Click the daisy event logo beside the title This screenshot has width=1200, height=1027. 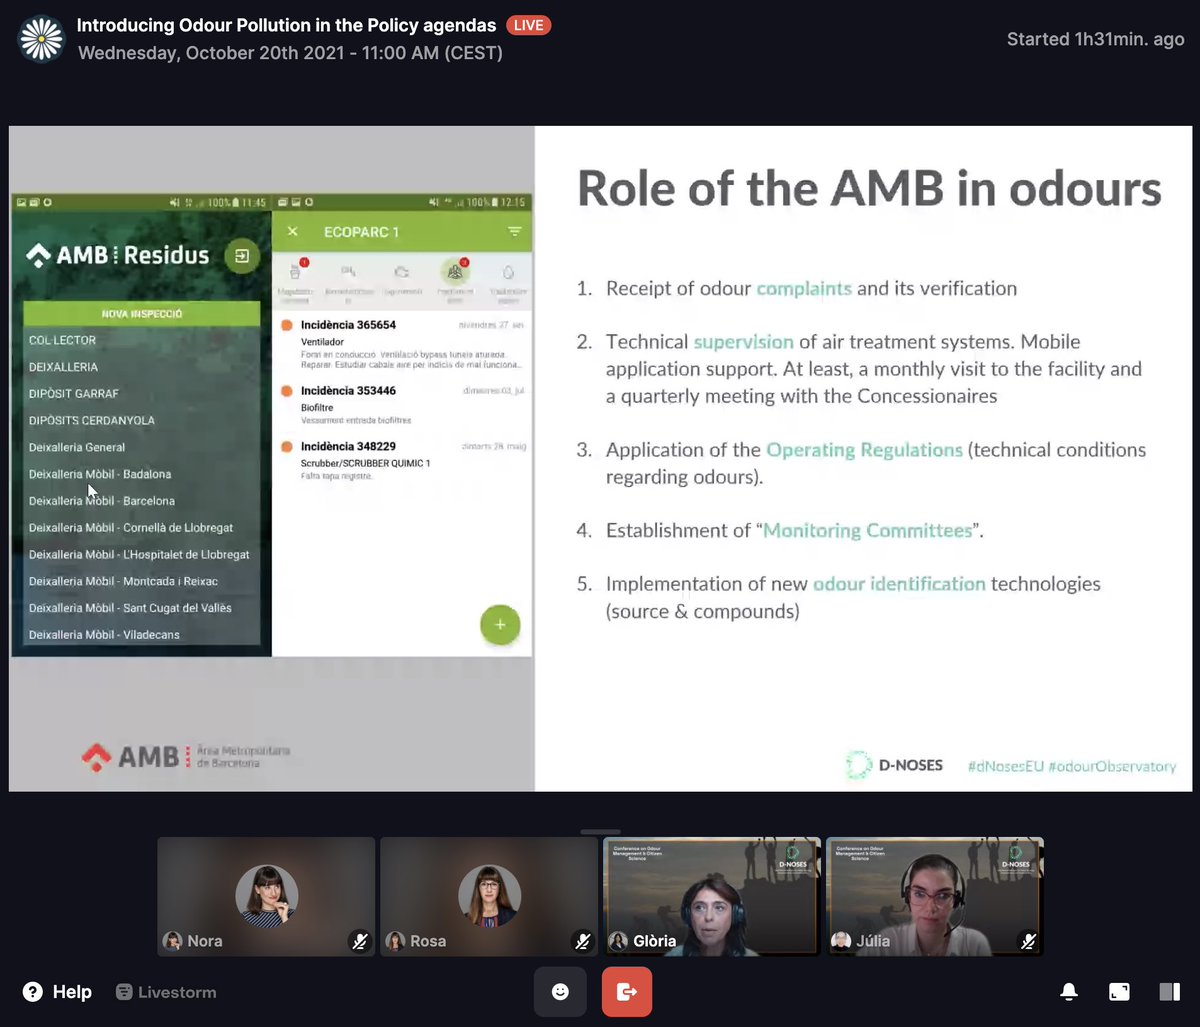pyautogui.click(x=41, y=38)
